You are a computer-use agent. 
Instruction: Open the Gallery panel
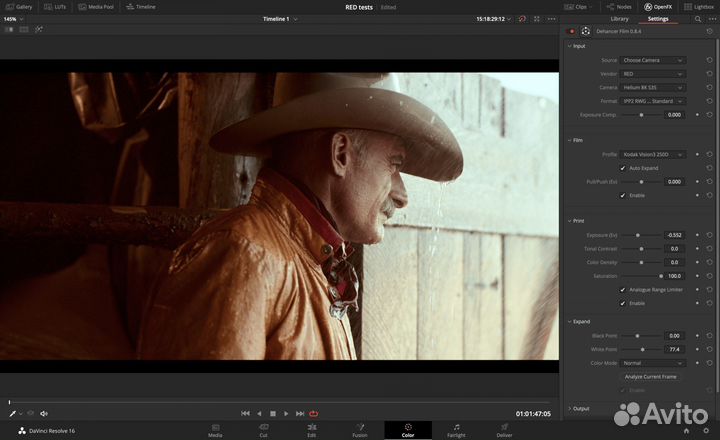tap(19, 7)
